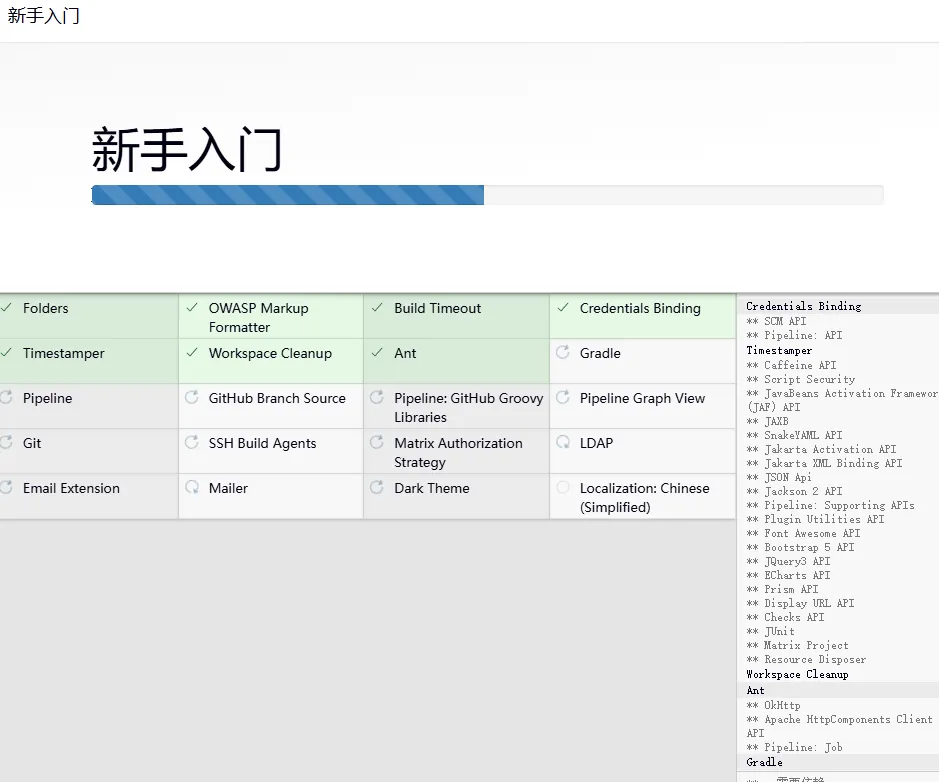Click the checkmark icon for Build Timeout
The height and width of the screenshot is (782, 939).
(377, 308)
